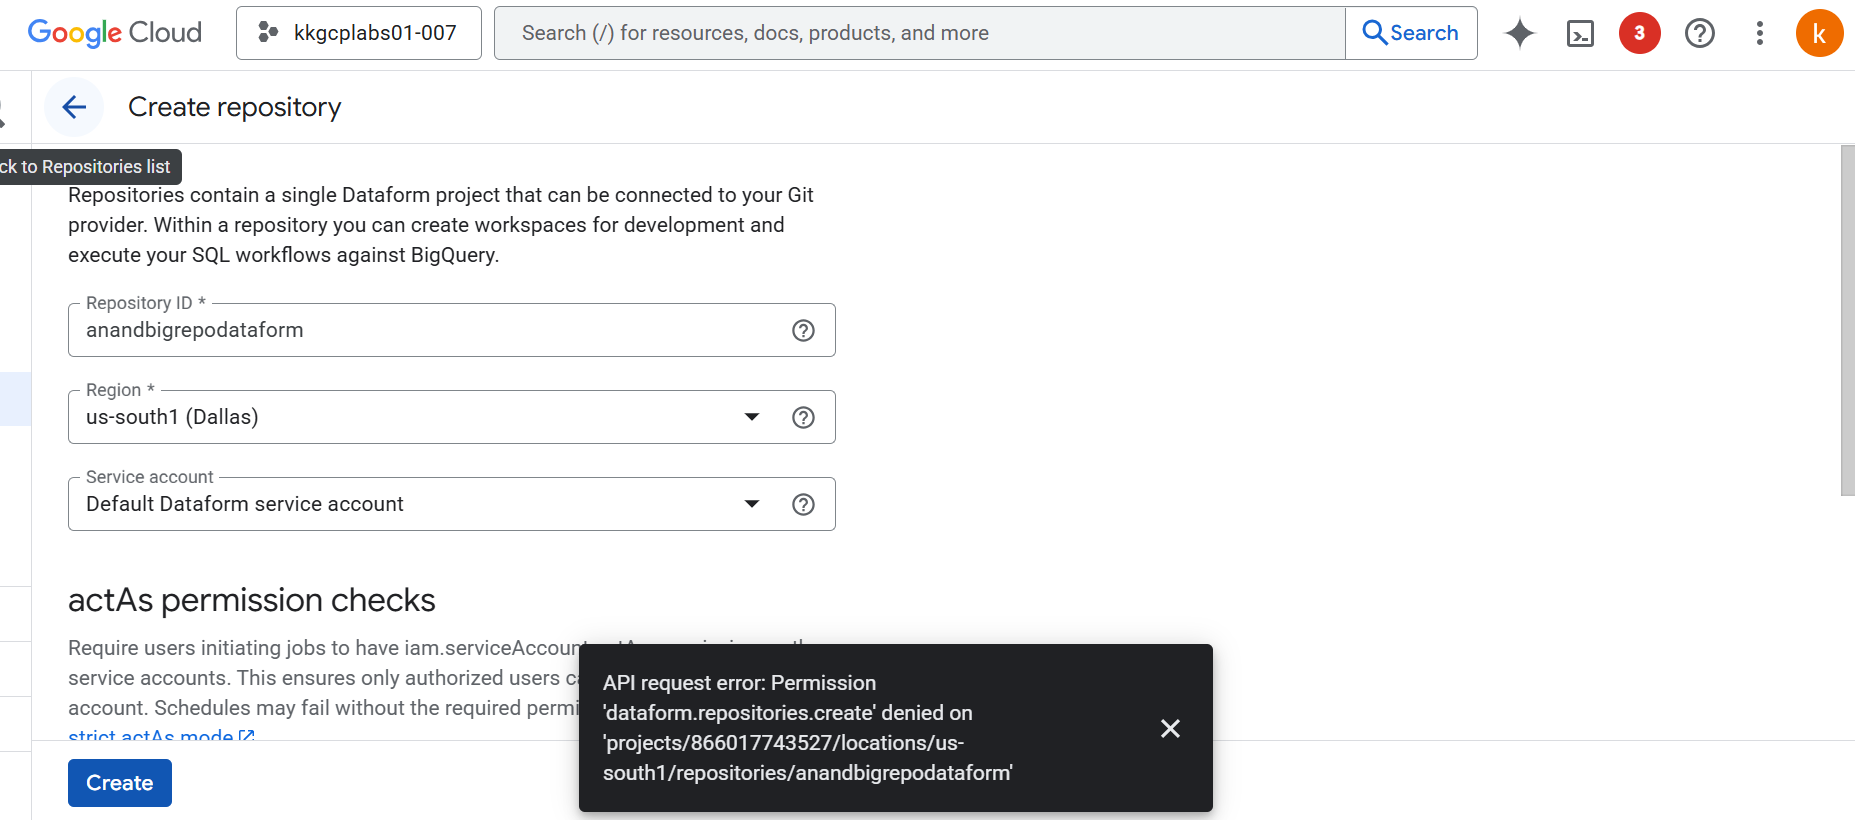Open notifications badge showing 3

pos(1639,33)
